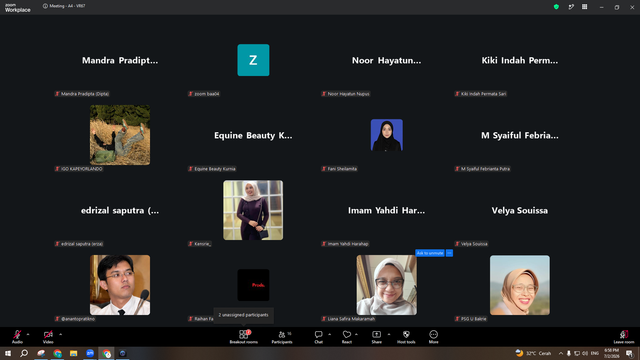640x360 pixels.
Task: Click the meeting info icon
Action: point(45,6)
